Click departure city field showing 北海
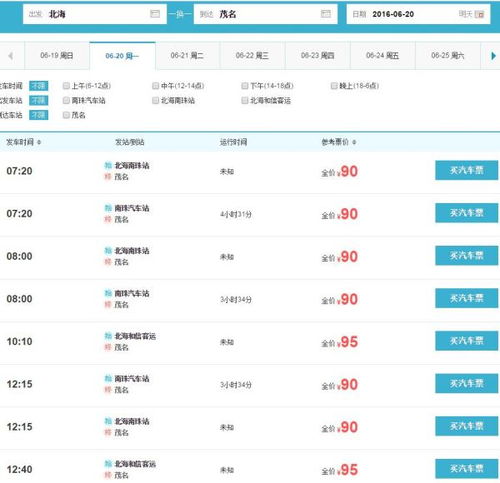Viewport: 500px width, 483px height. (x=95, y=14)
